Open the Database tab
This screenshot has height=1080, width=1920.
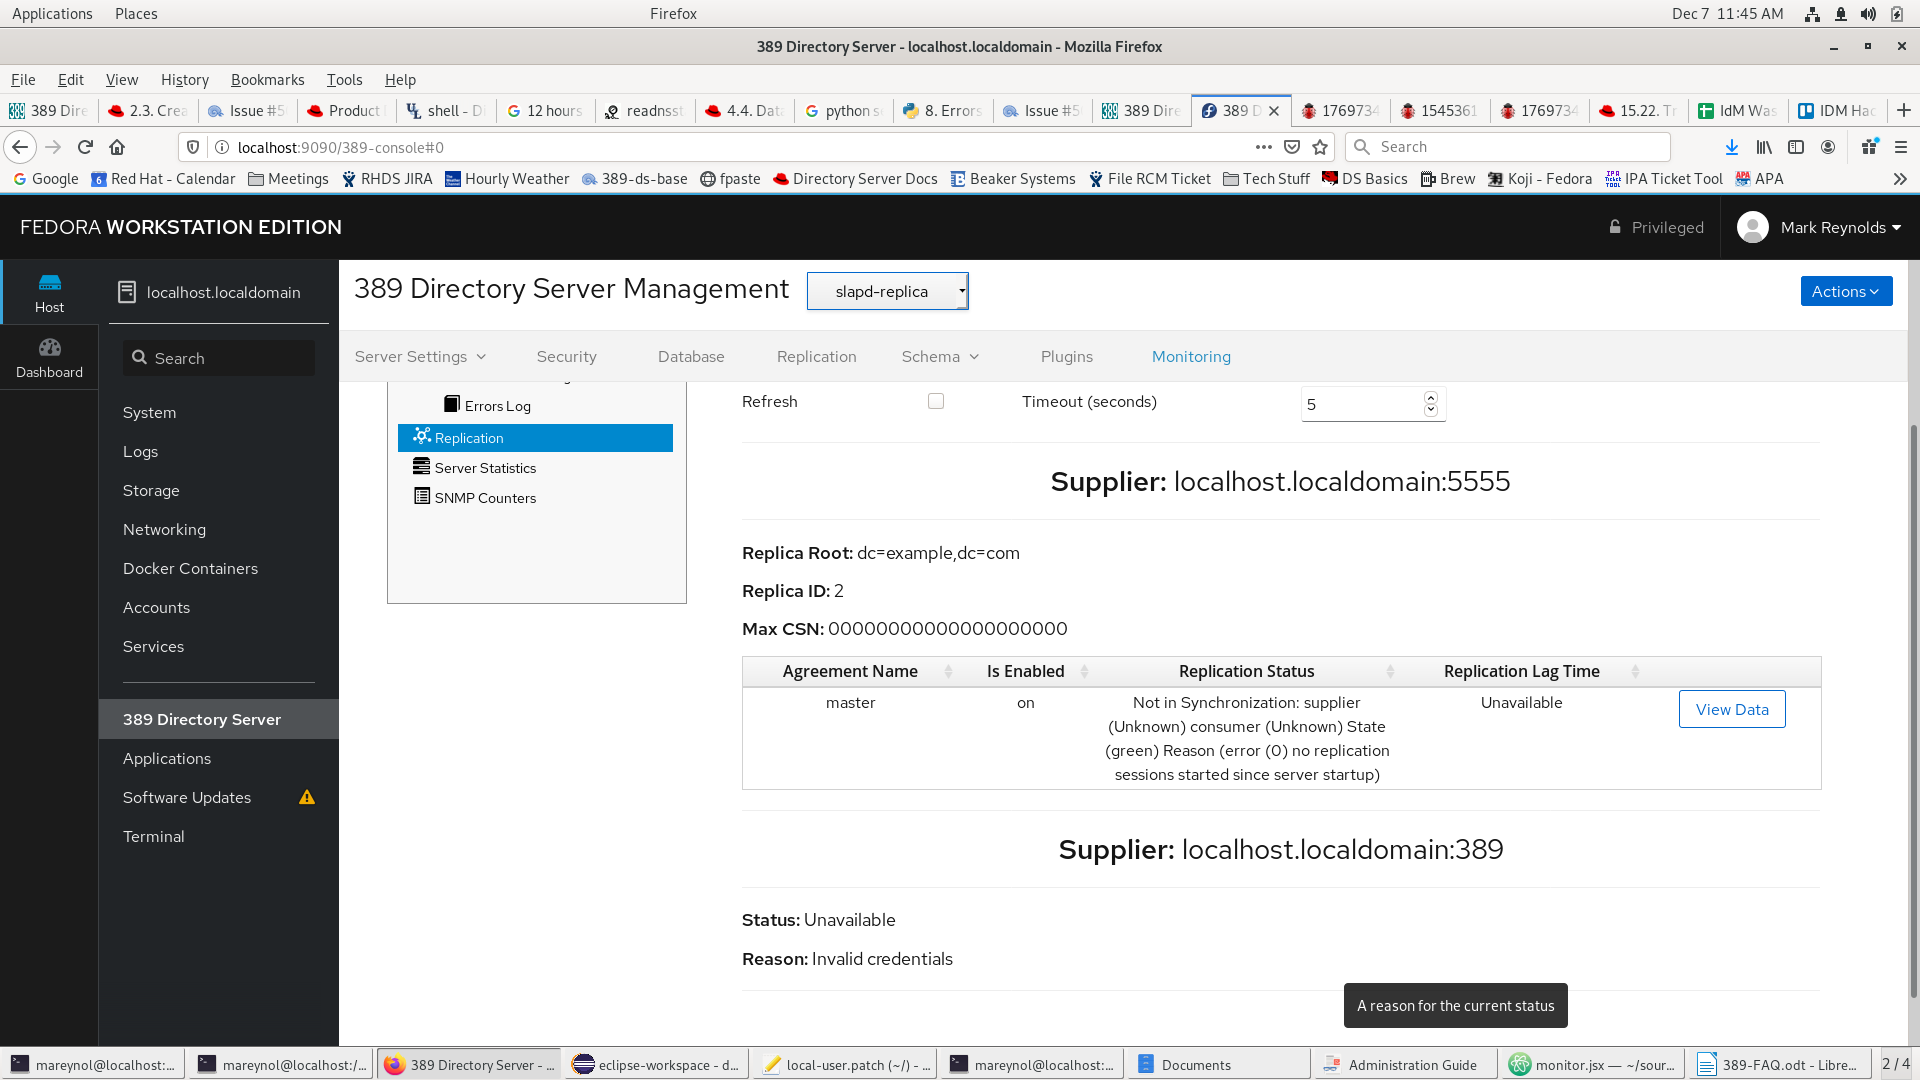click(x=691, y=356)
